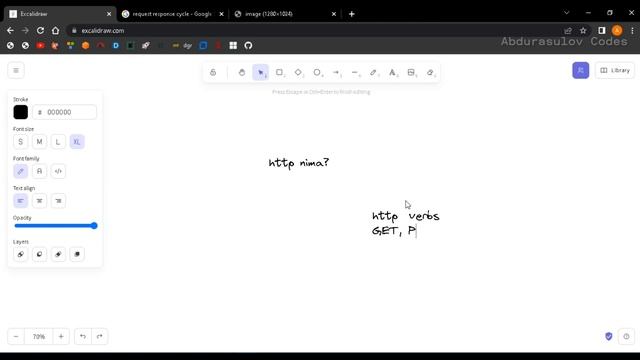640x360 pixels.
Task: Open the Excalidraw hamburger menu
Action: (x=16, y=70)
